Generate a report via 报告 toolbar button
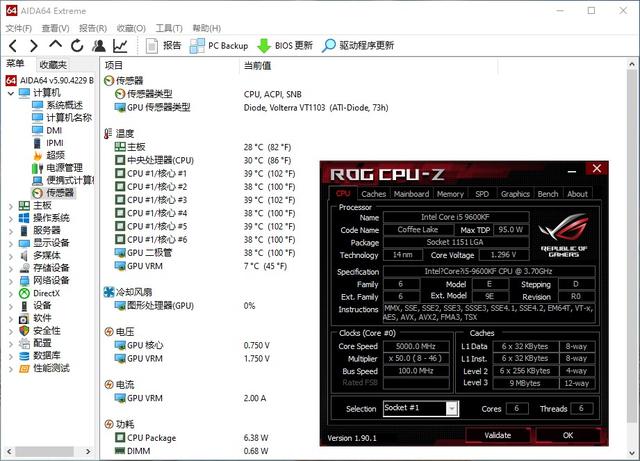Image resolution: width=640 pixels, height=461 pixels. click(163, 45)
